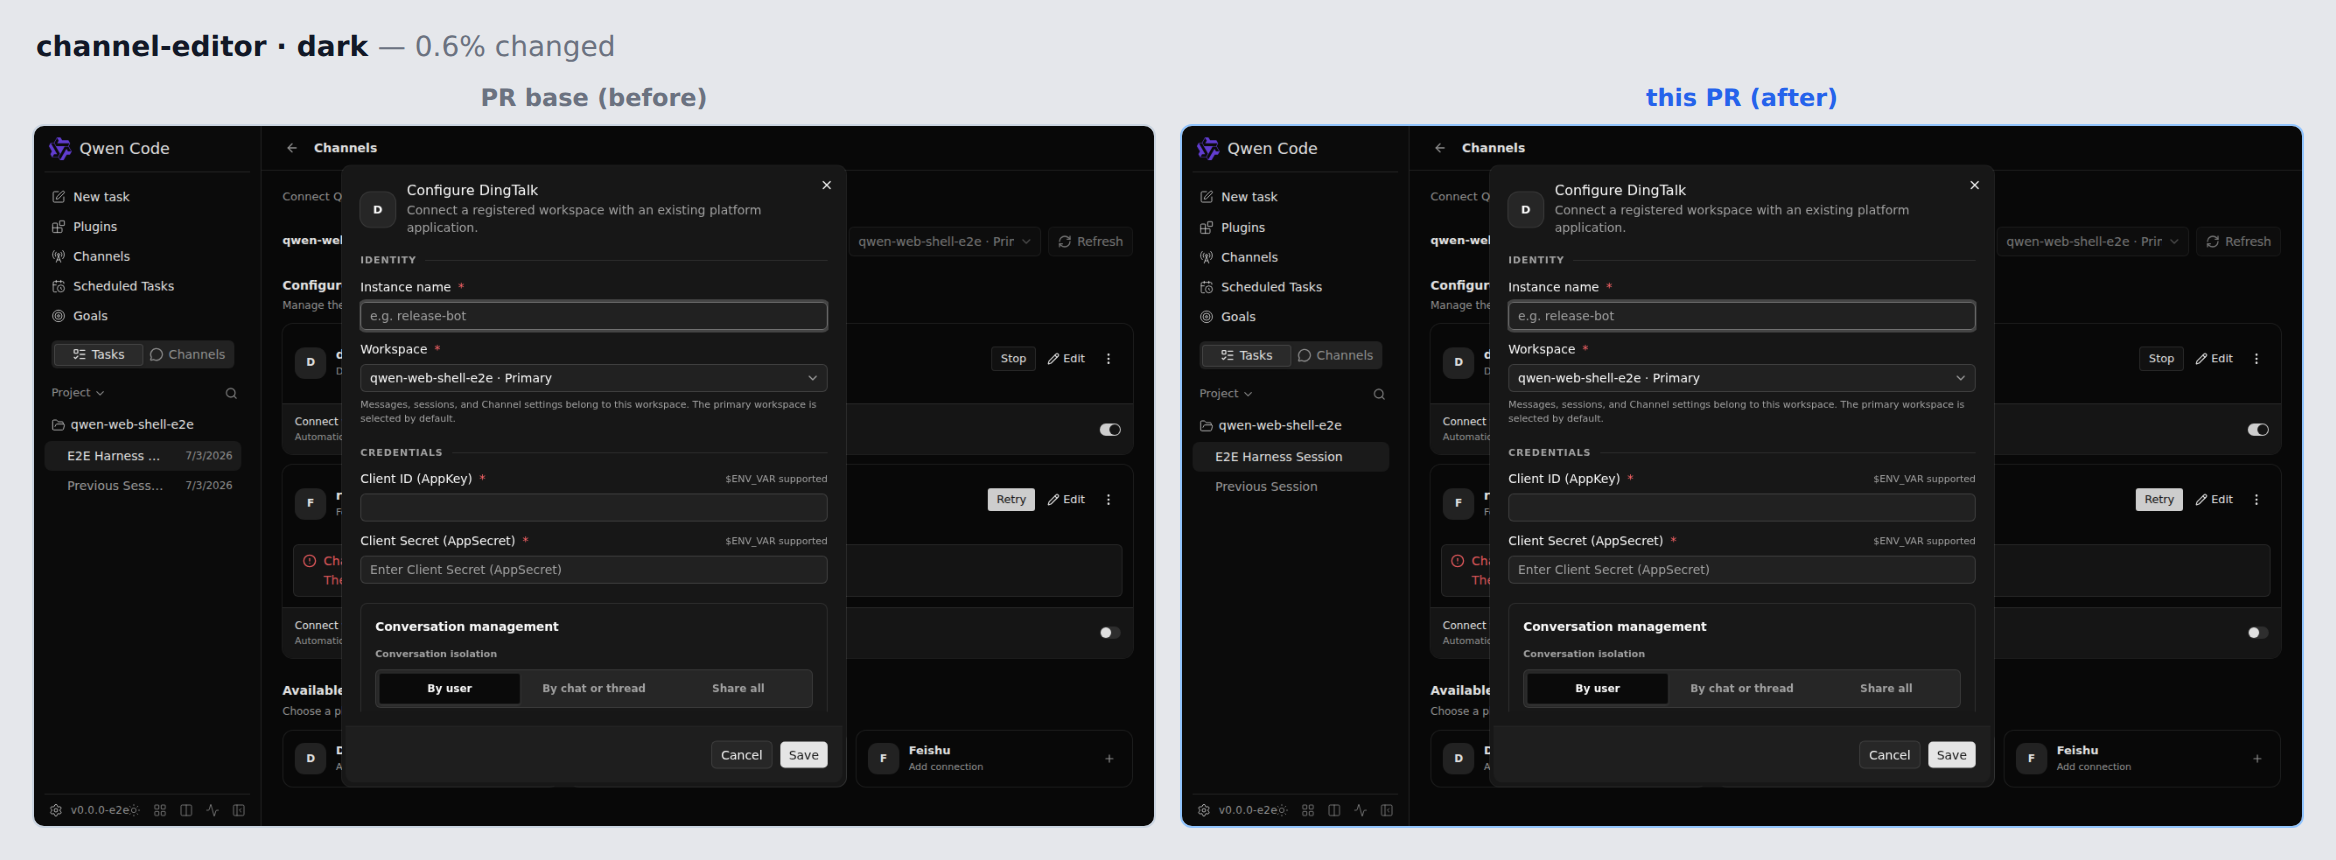Click the Channels antenna icon in after panel sidebar
Viewport: 2336px width, 860px height.
tap(1207, 257)
